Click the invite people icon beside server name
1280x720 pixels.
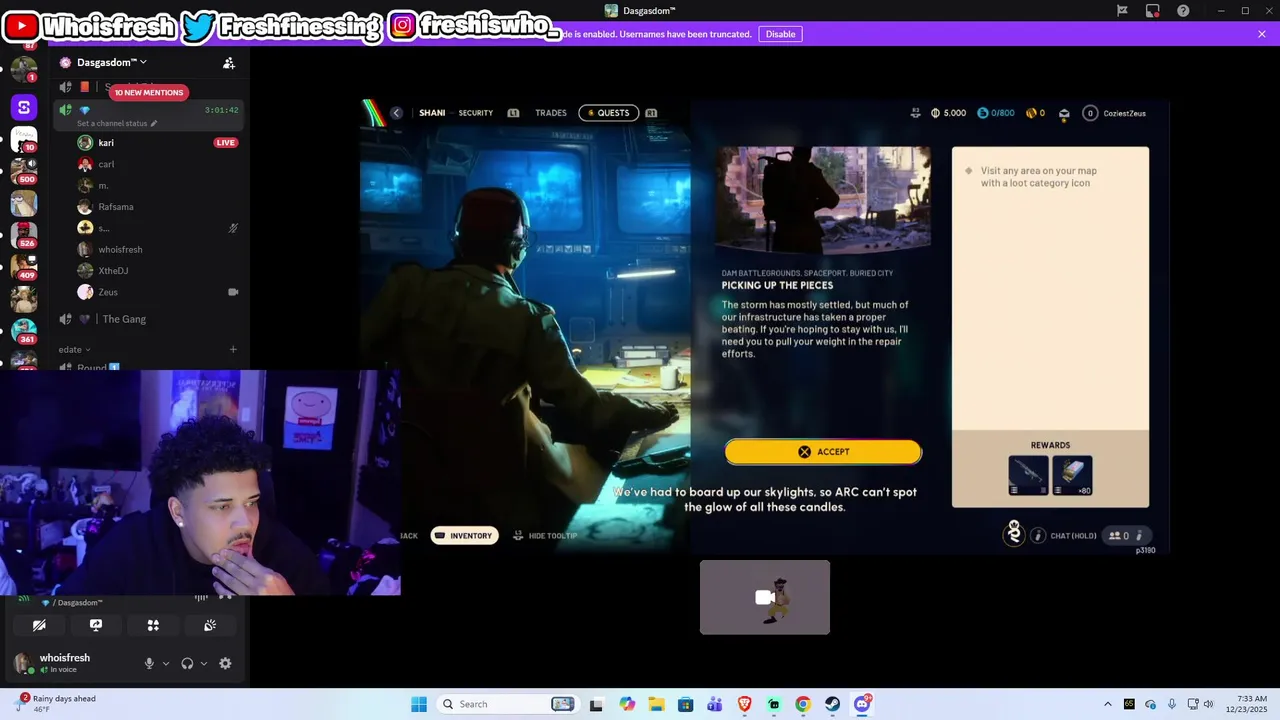tap(229, 63)
